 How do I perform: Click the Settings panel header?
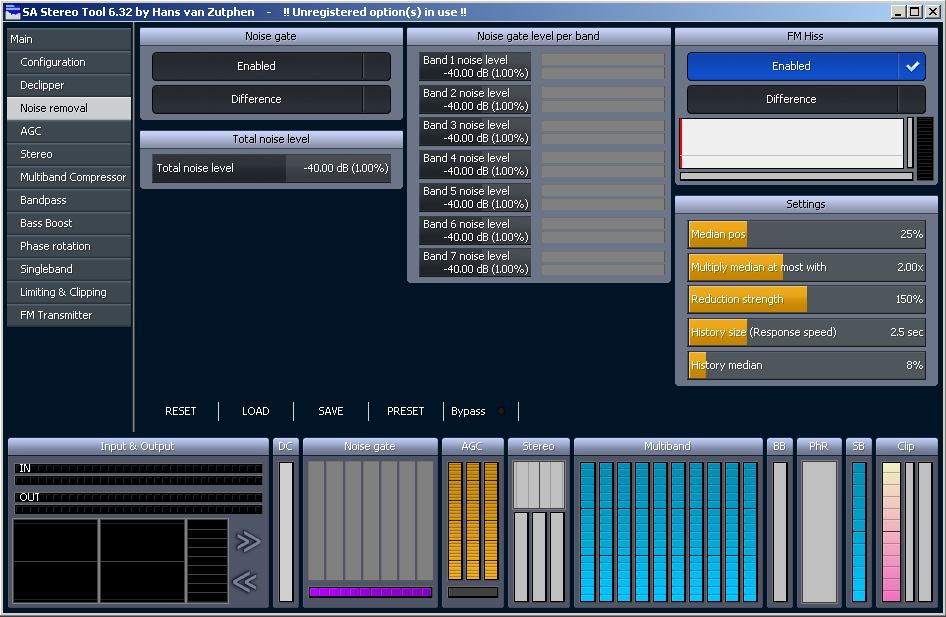(806, 204)
